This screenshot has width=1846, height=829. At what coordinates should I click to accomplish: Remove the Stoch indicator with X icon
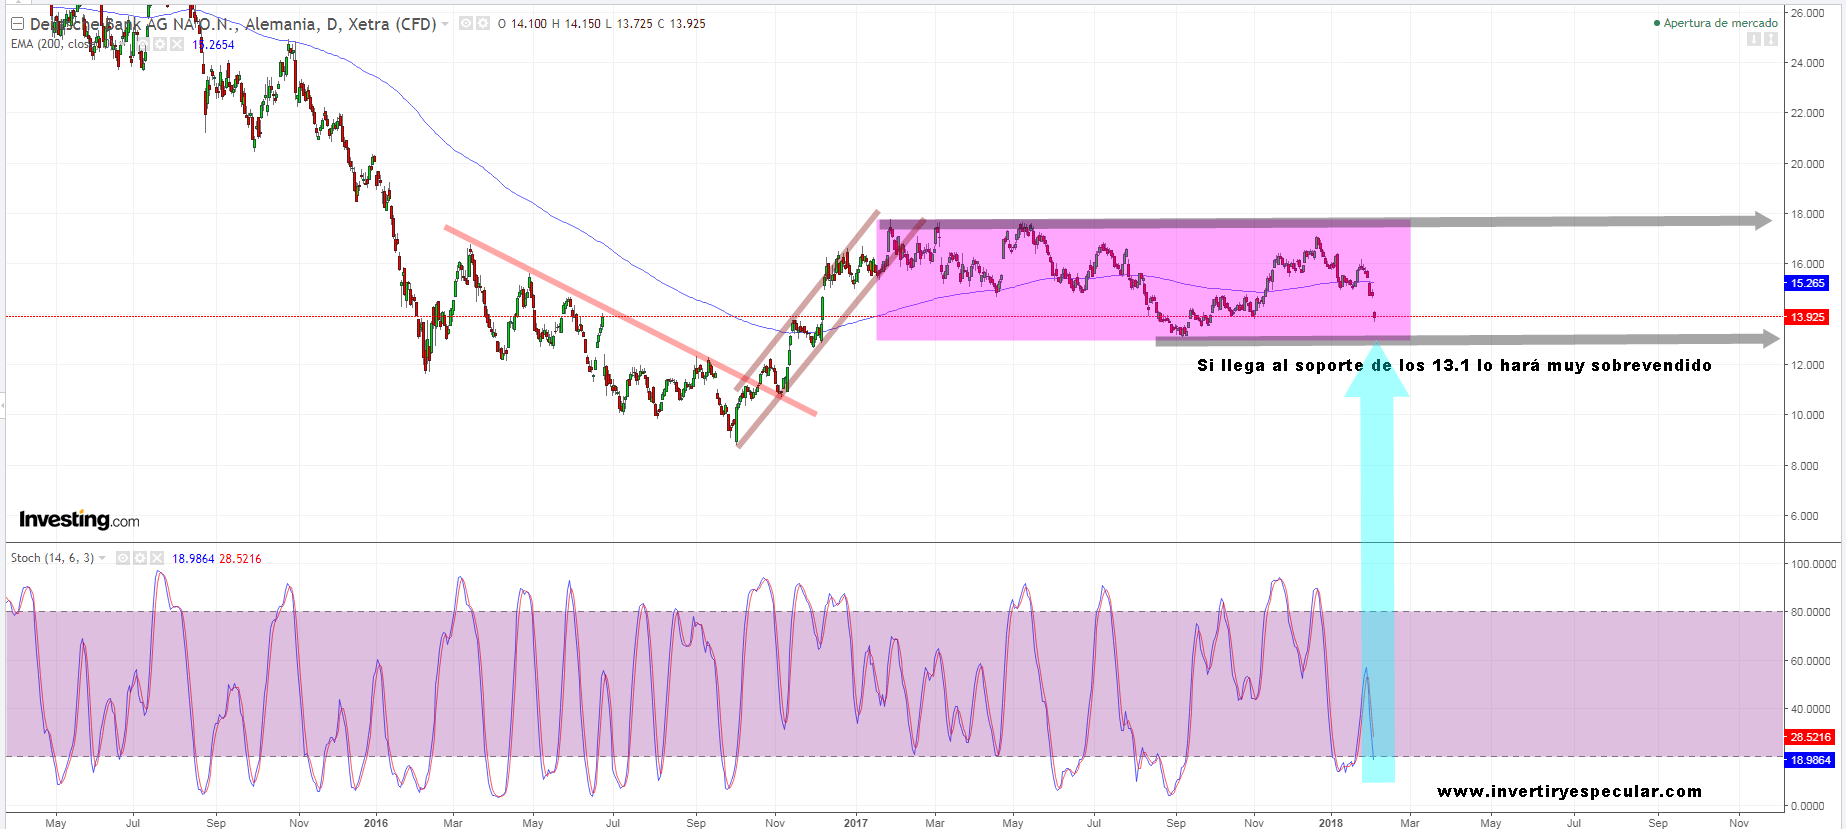pos(157,558)
